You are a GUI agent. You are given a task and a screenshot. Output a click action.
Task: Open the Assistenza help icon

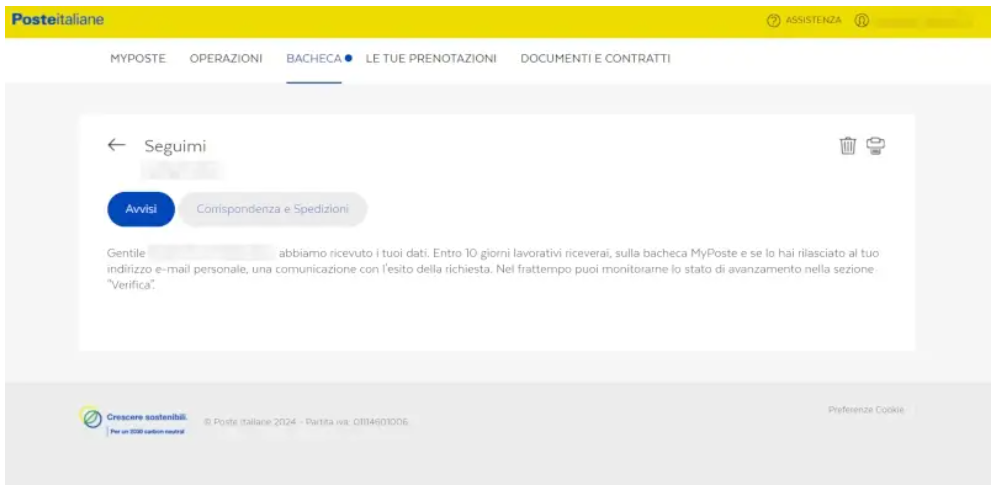click(x=773, y=21)
